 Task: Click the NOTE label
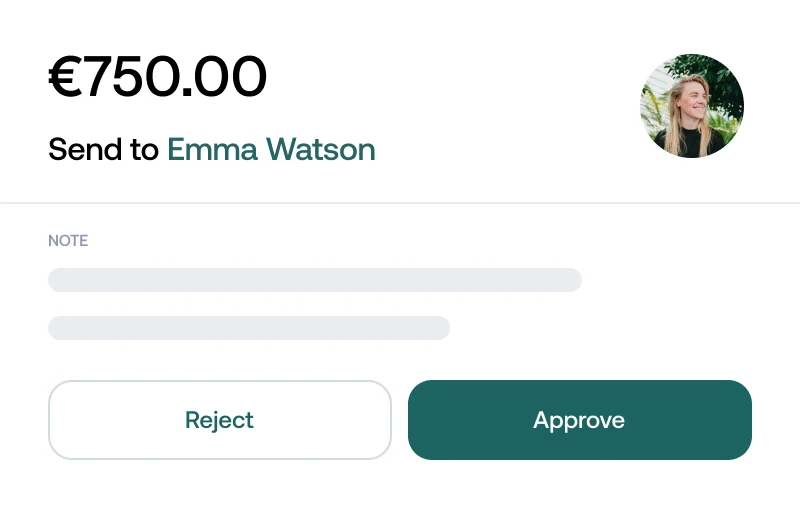(68, 241)
